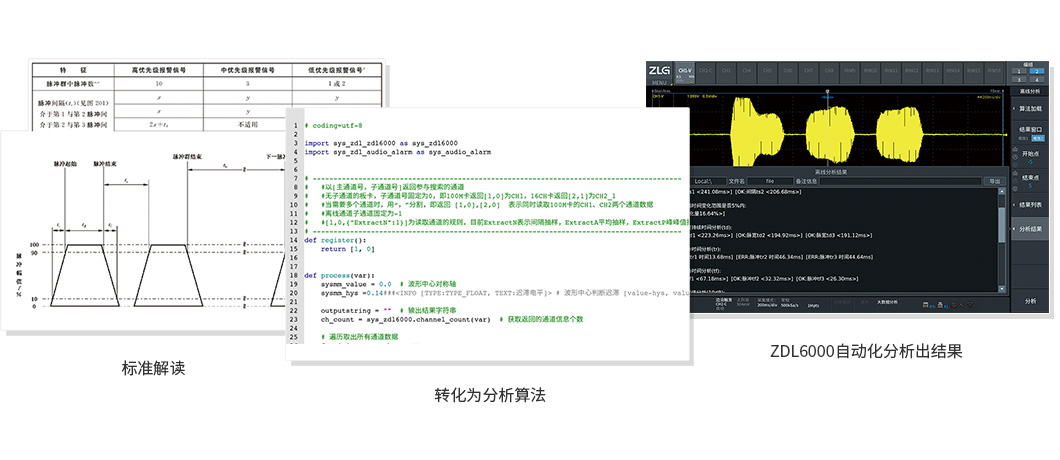
Task: Select the CH4 channel tab
Action: pyautogui.click(x=746, y=73)
